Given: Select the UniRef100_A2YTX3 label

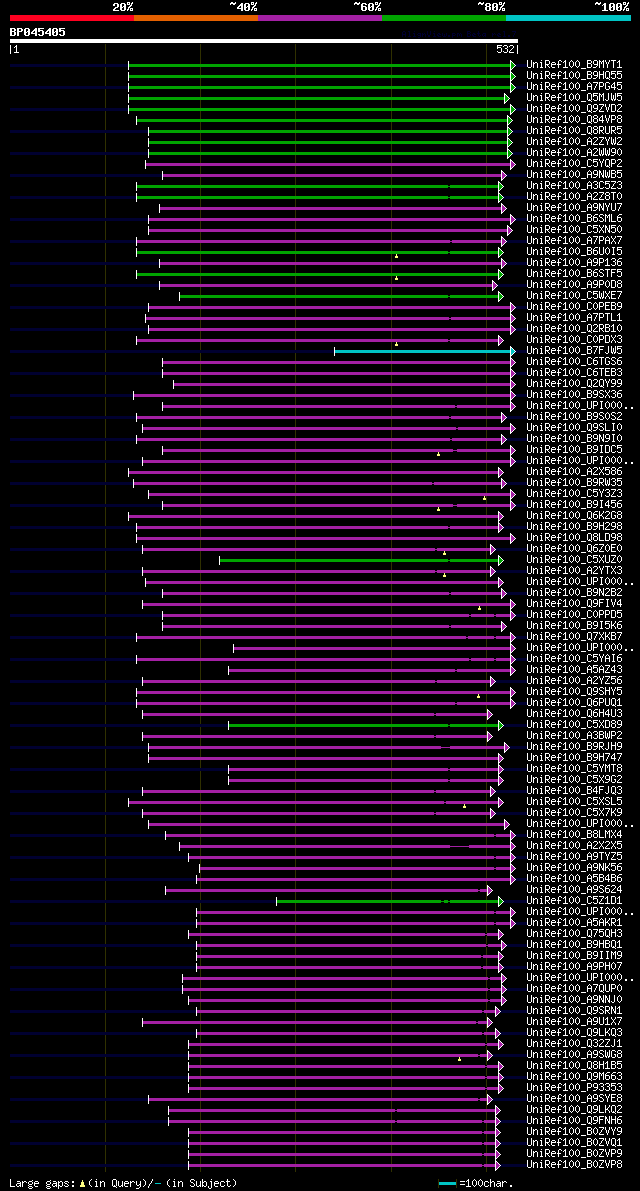Looking at the screenshot, I should point(574,571).
